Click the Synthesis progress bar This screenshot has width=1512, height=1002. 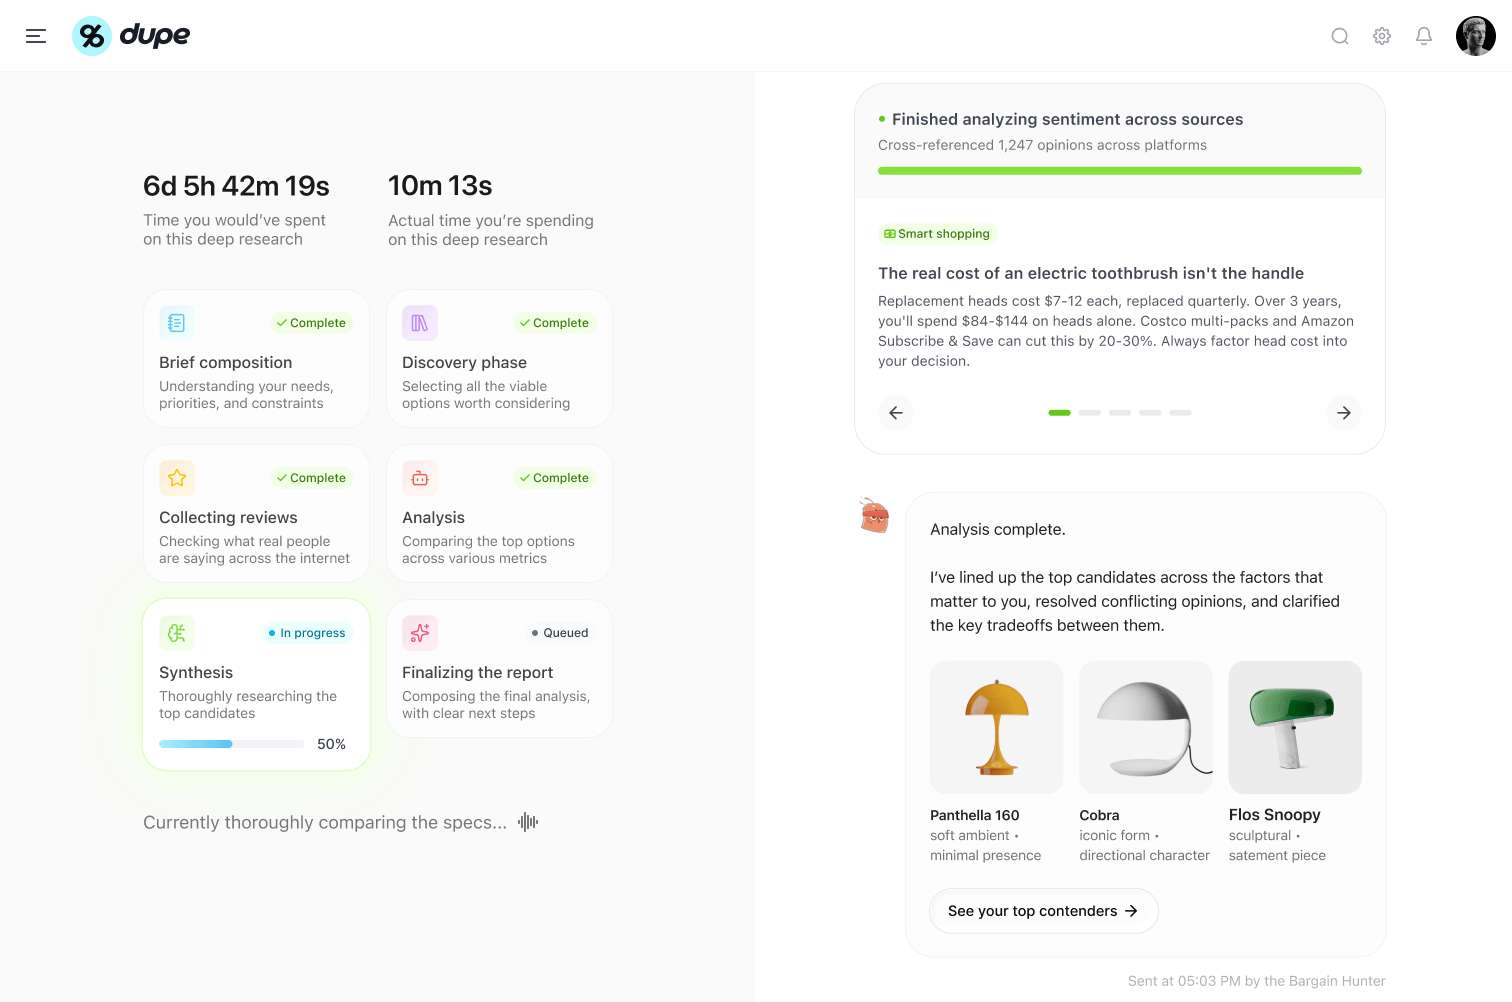(x=232, y=744)
